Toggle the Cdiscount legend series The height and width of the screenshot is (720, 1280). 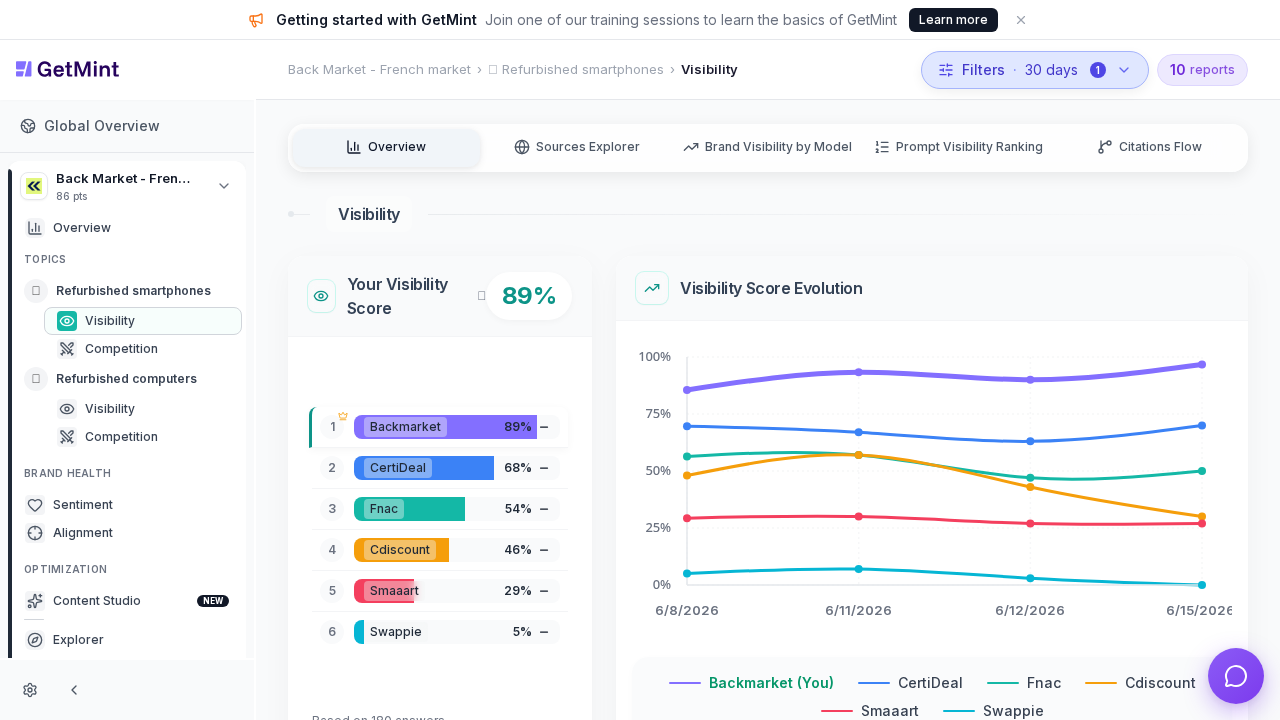1140,683
